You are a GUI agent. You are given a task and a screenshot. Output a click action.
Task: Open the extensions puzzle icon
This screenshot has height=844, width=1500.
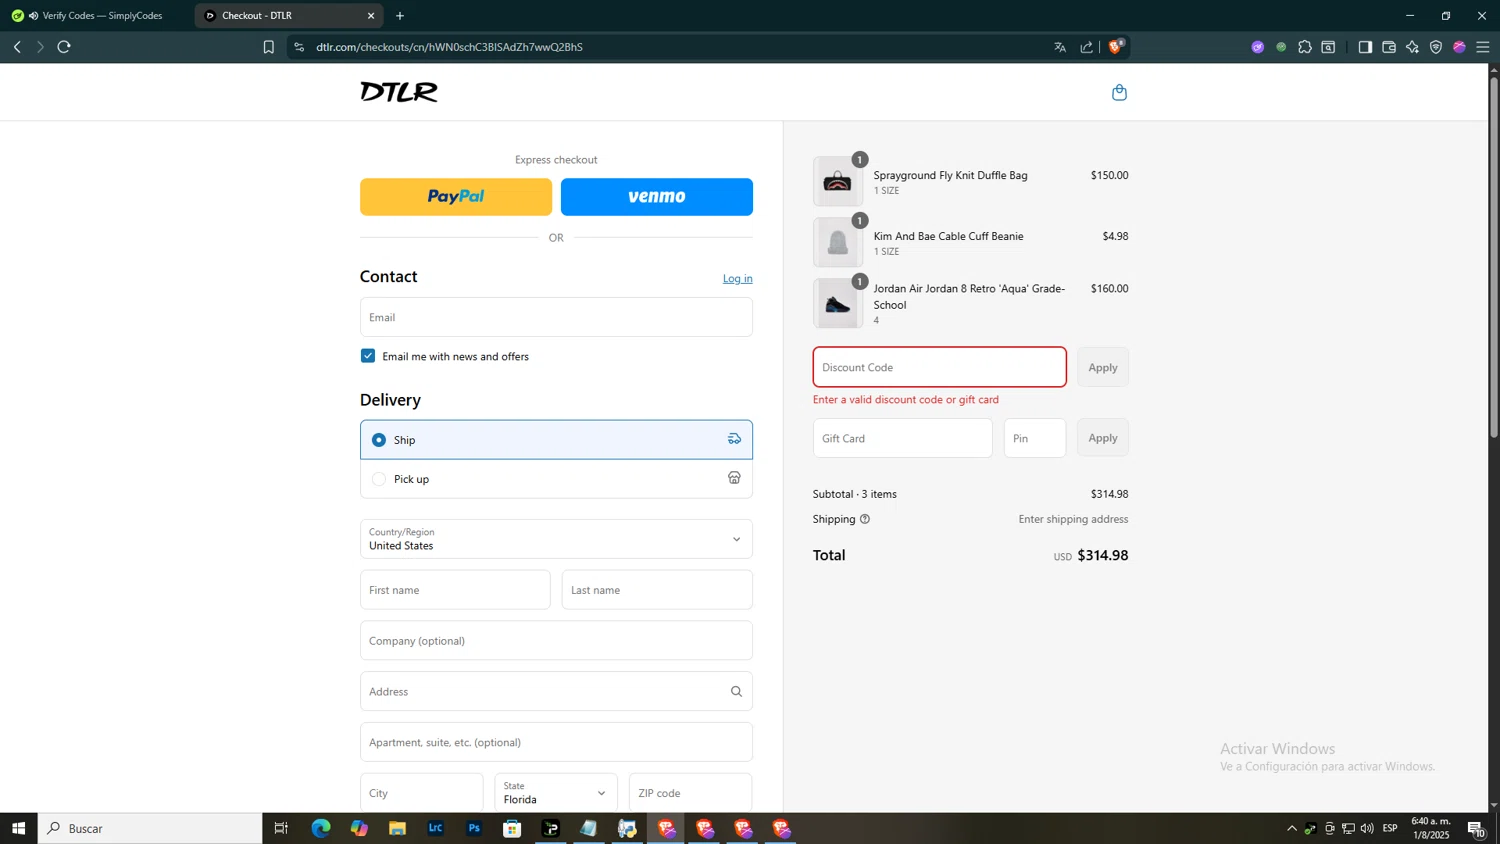1305,47
